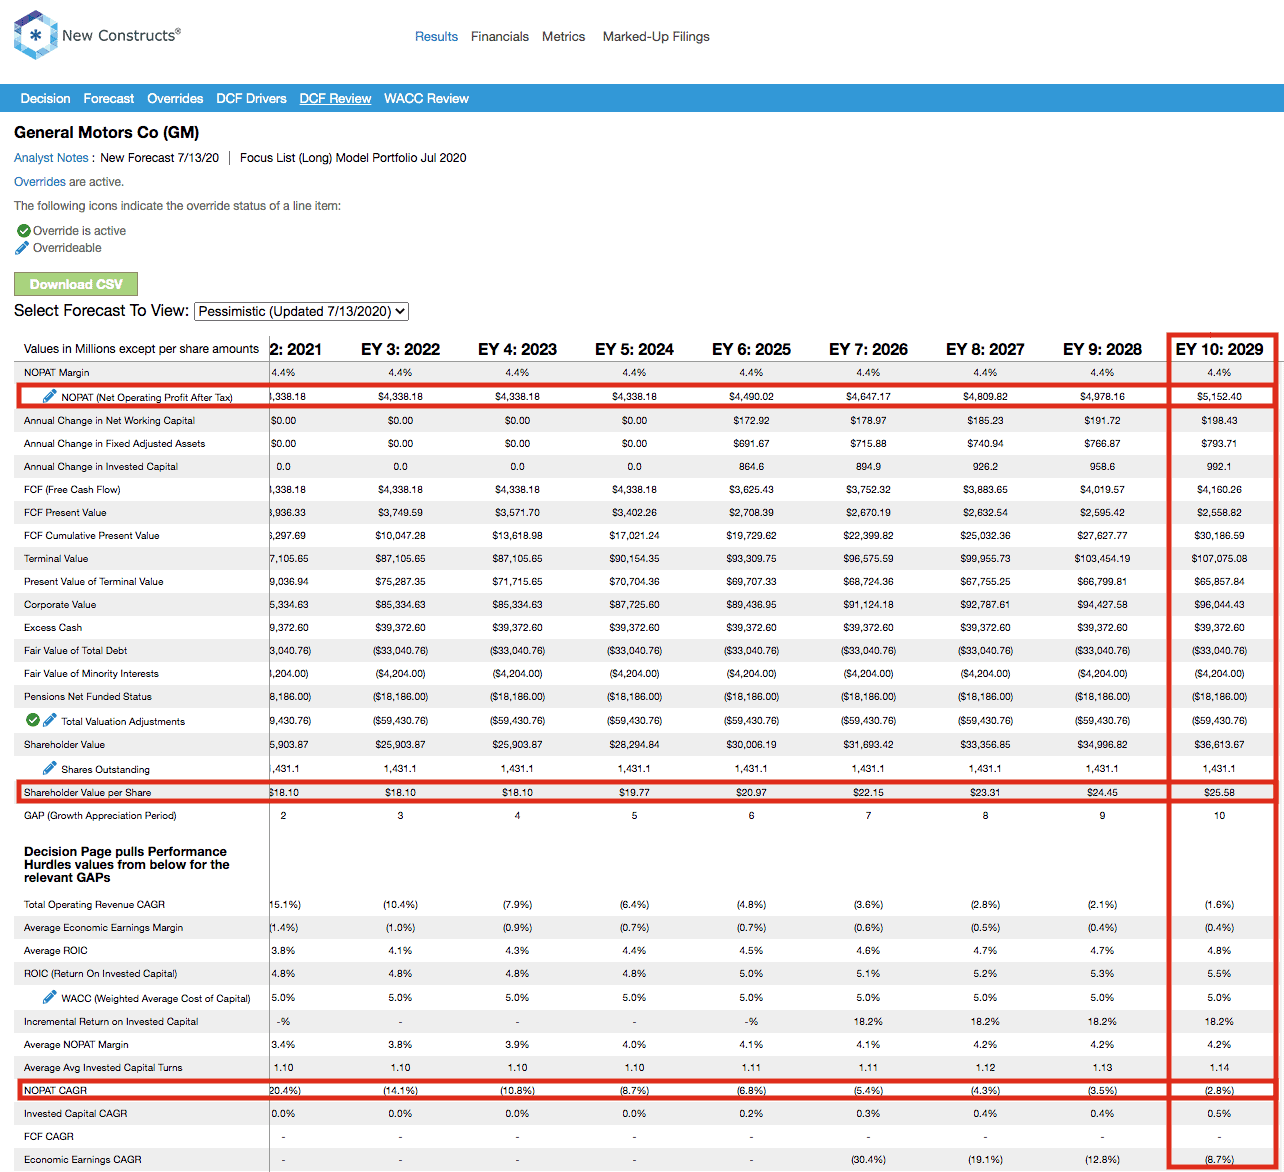Open the Metrics tab
1284x1172 pixels.
tap(564, 36)
